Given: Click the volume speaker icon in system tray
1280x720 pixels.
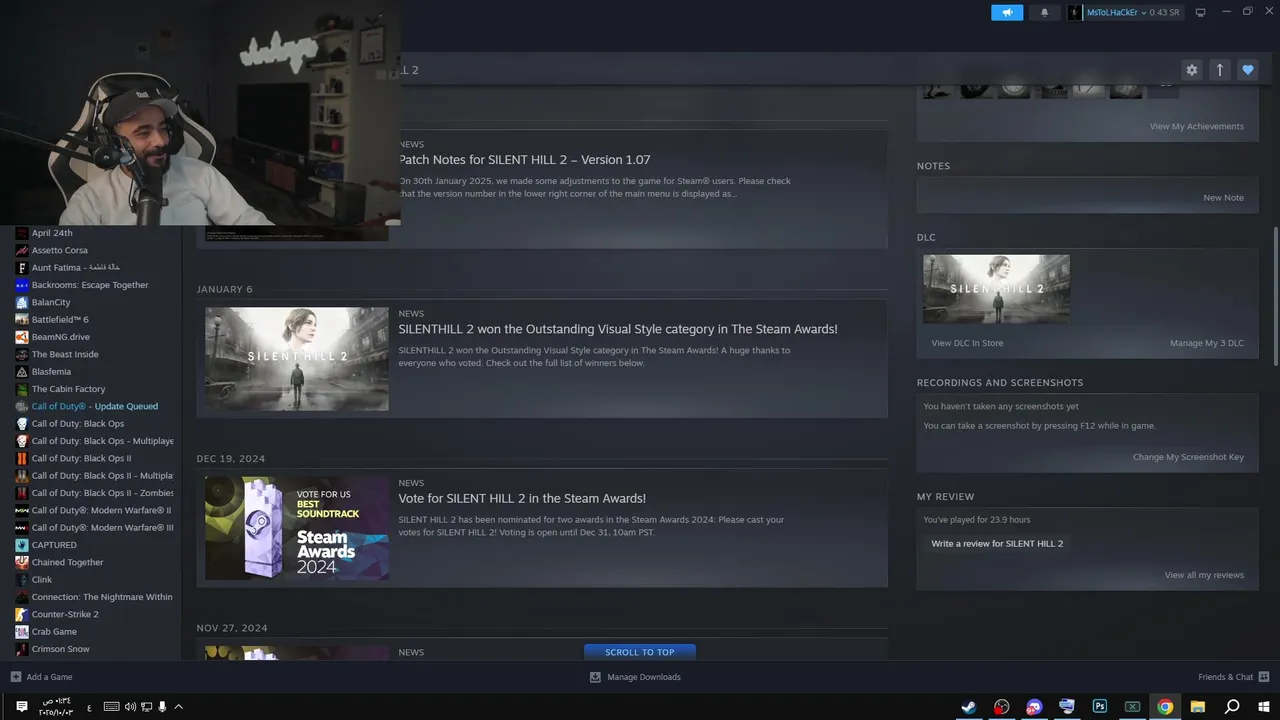Looking at the screenshot, I should pos(129,707).
